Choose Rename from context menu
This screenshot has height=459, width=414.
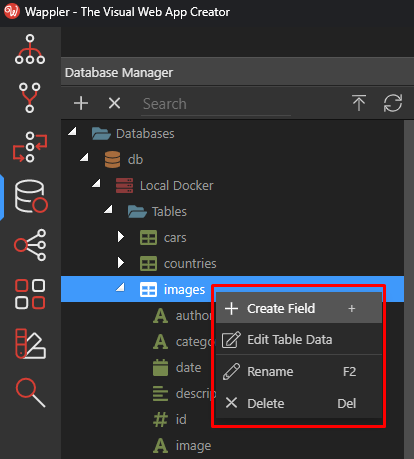point(299,371)
